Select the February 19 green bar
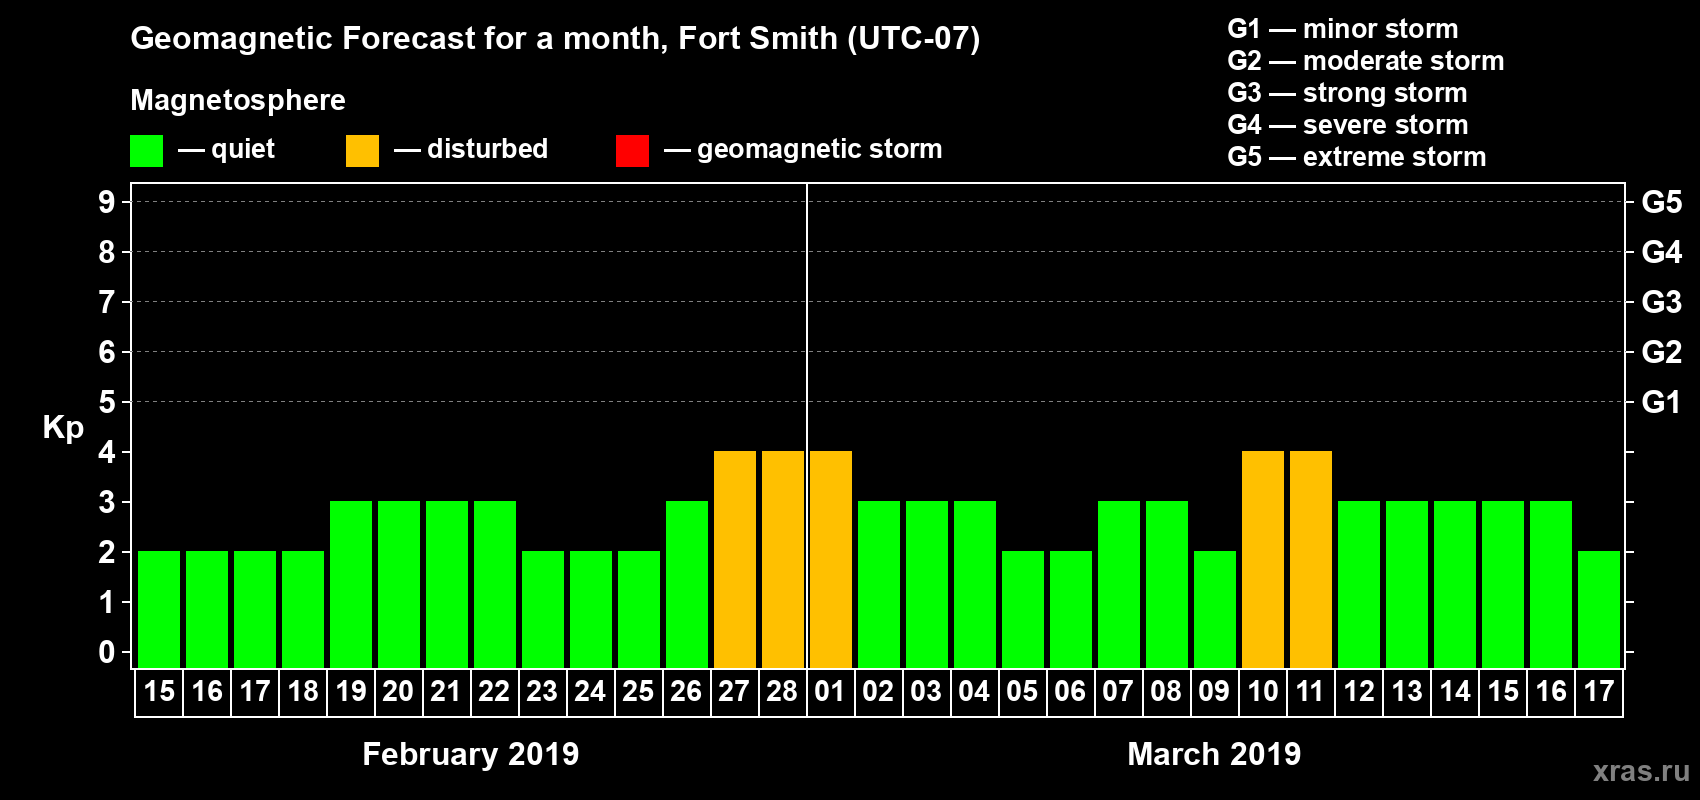 tap(351, 584)
